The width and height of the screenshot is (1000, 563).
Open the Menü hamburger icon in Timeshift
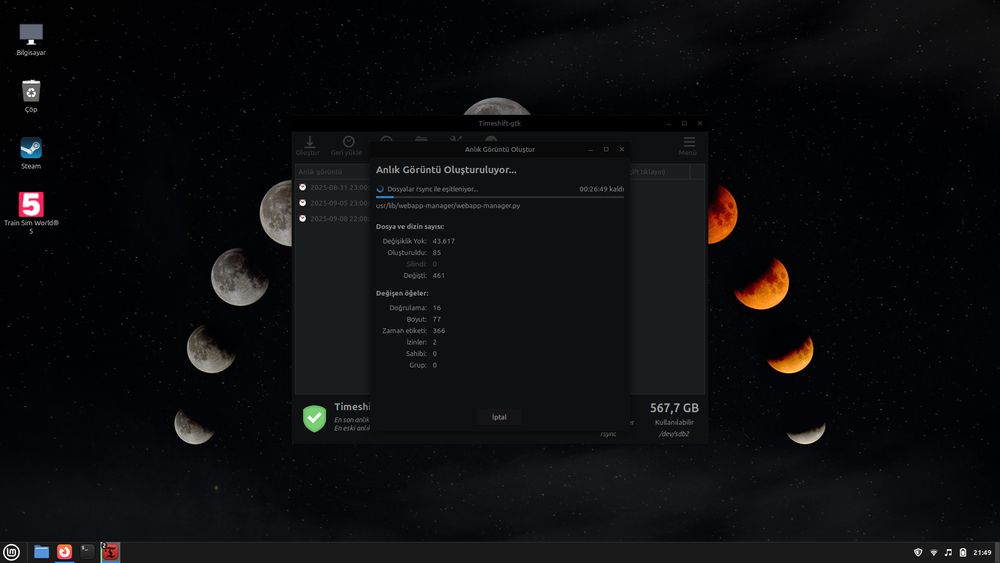(688, 145)
